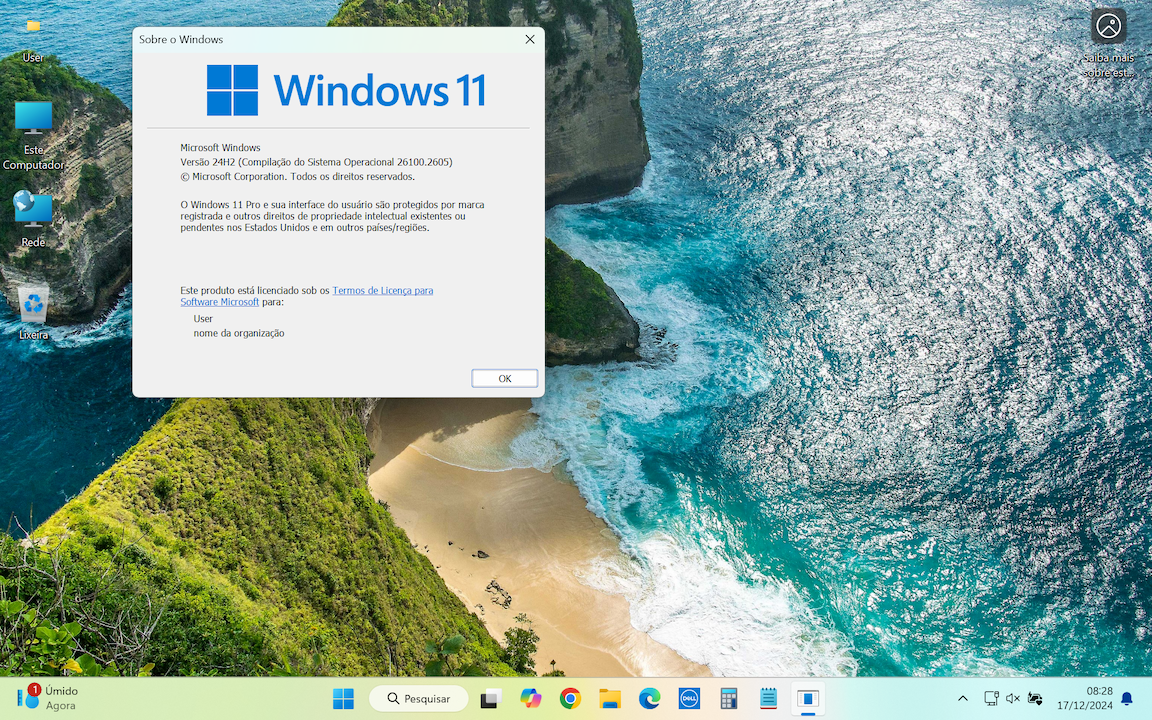The height and width of the screenshot is (720, 1152).
Task: Open File Explorer from the taskbar
Action: (610, 699)
